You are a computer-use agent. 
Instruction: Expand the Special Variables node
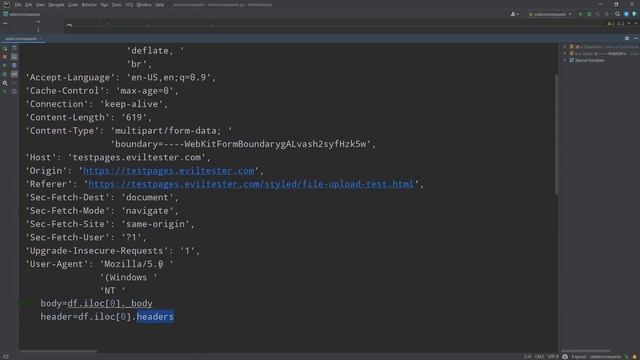(565, 60)
